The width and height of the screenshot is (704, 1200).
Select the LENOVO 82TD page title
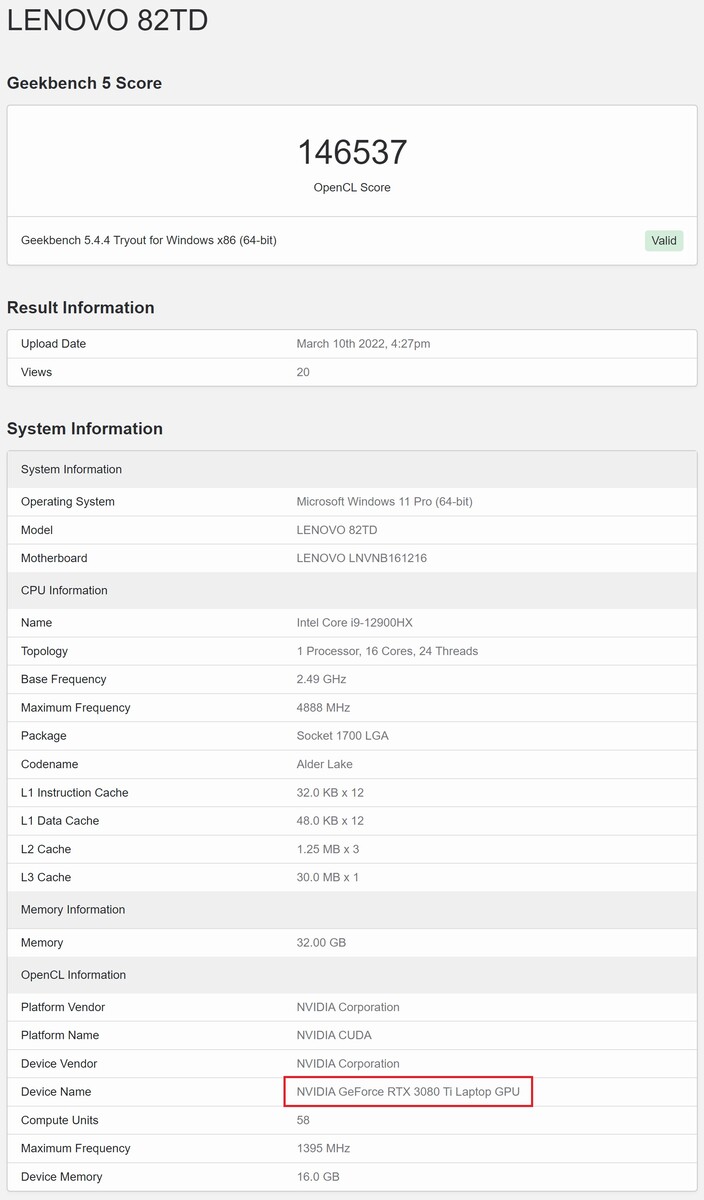108,19
